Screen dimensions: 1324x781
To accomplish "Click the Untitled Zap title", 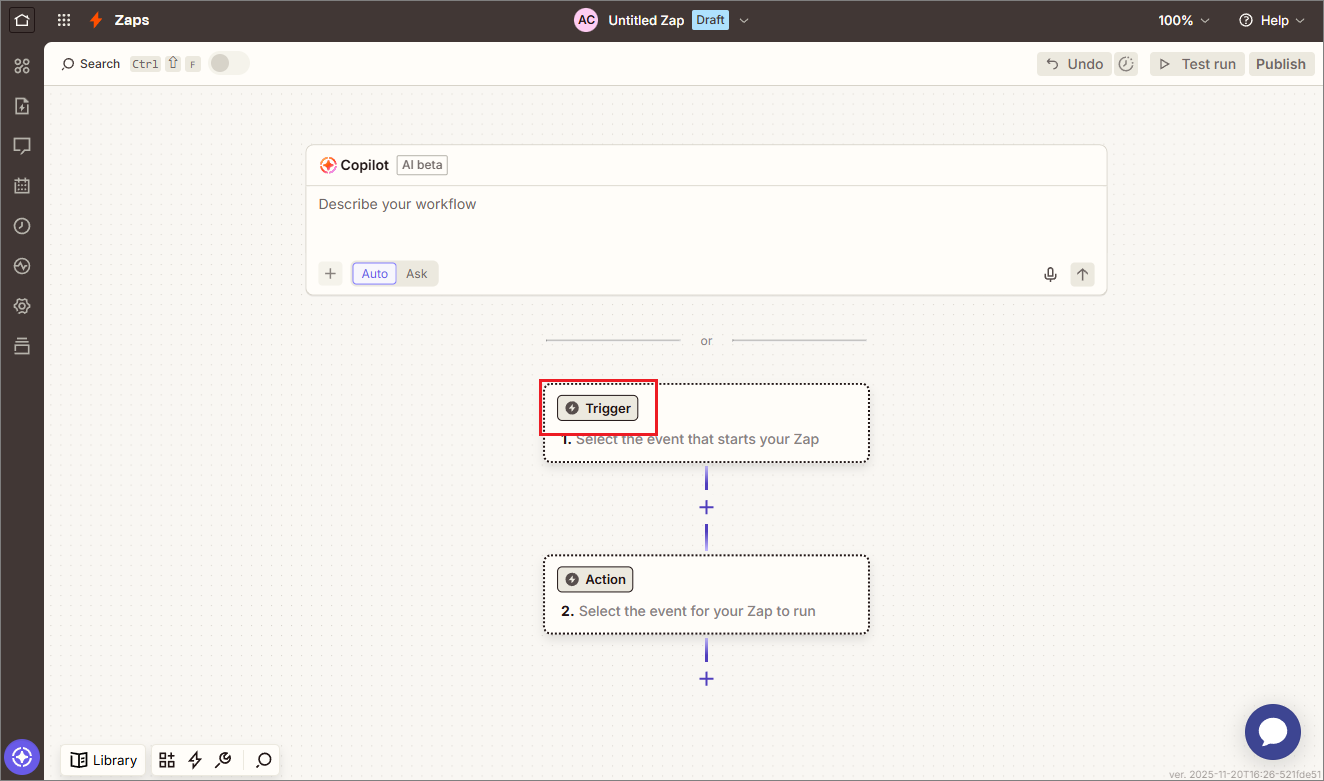I will [646, 20].
